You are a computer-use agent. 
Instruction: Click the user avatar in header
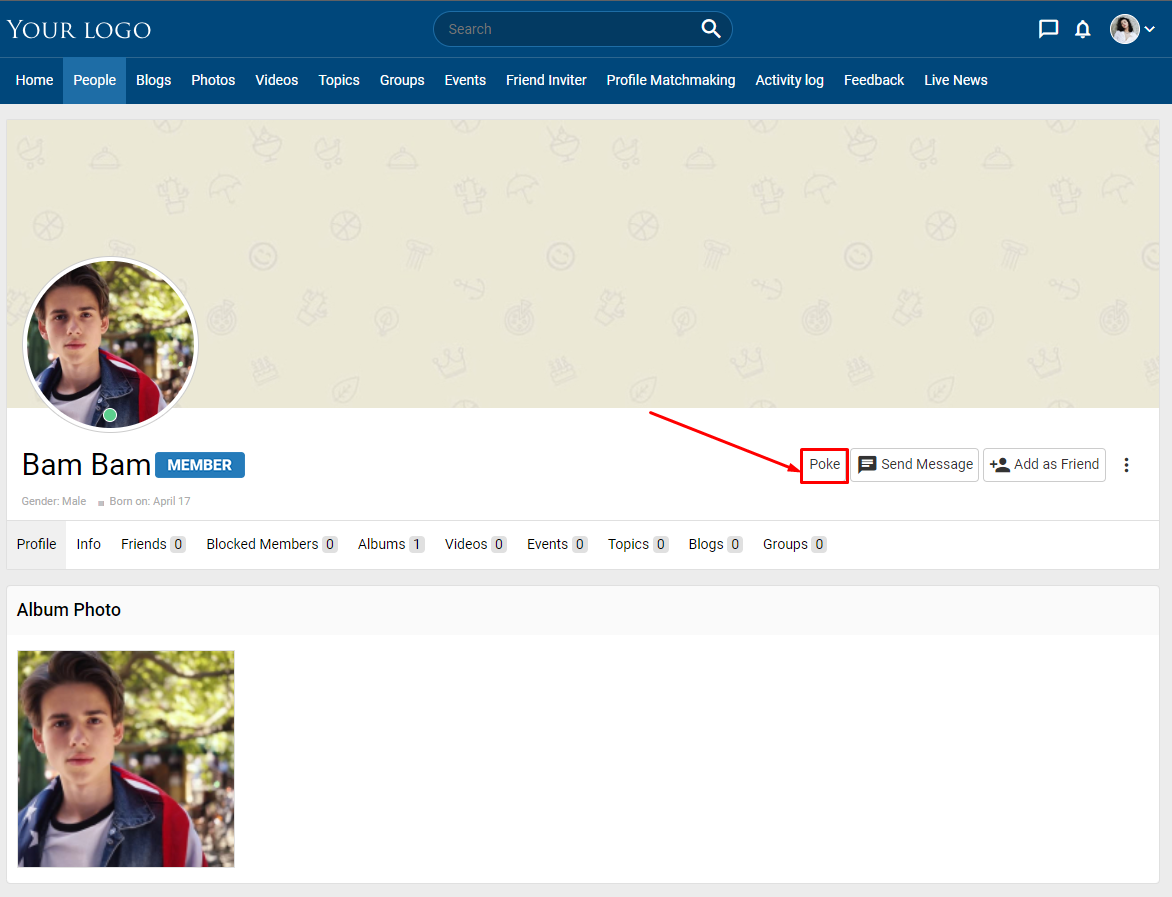click(x=1124, y=29)
